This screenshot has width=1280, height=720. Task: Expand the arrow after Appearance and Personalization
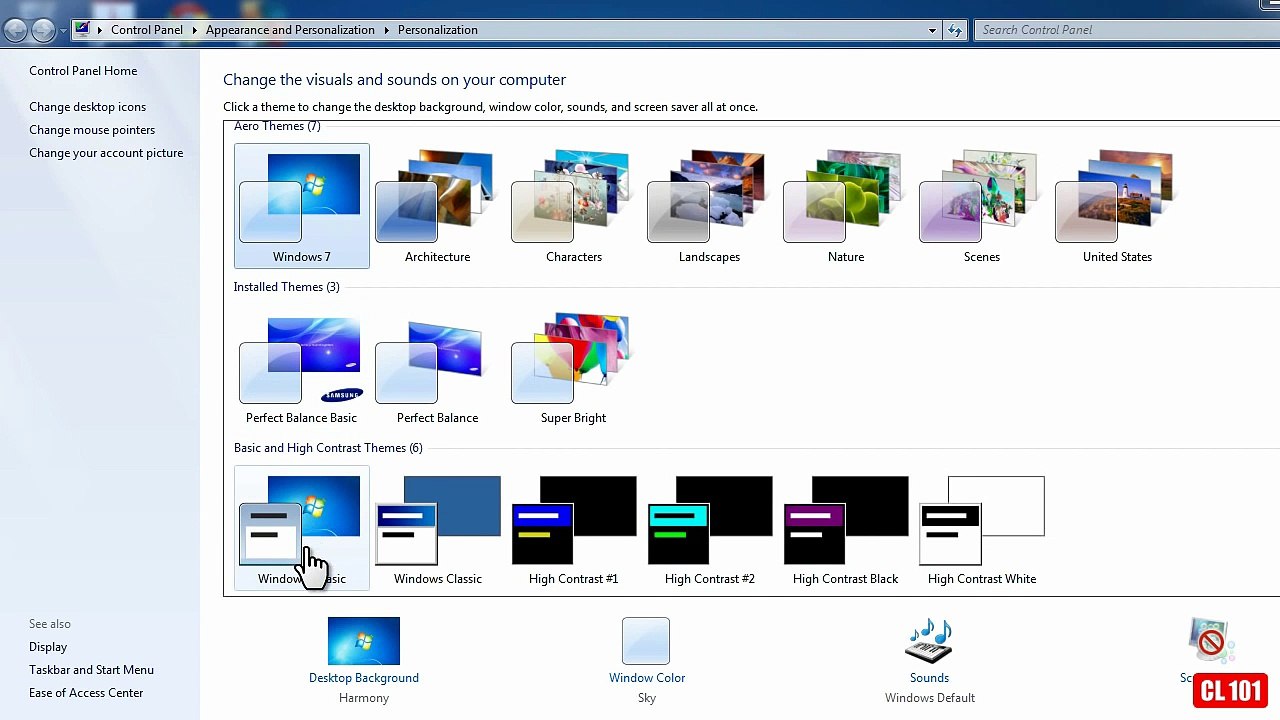pos(386,30)
